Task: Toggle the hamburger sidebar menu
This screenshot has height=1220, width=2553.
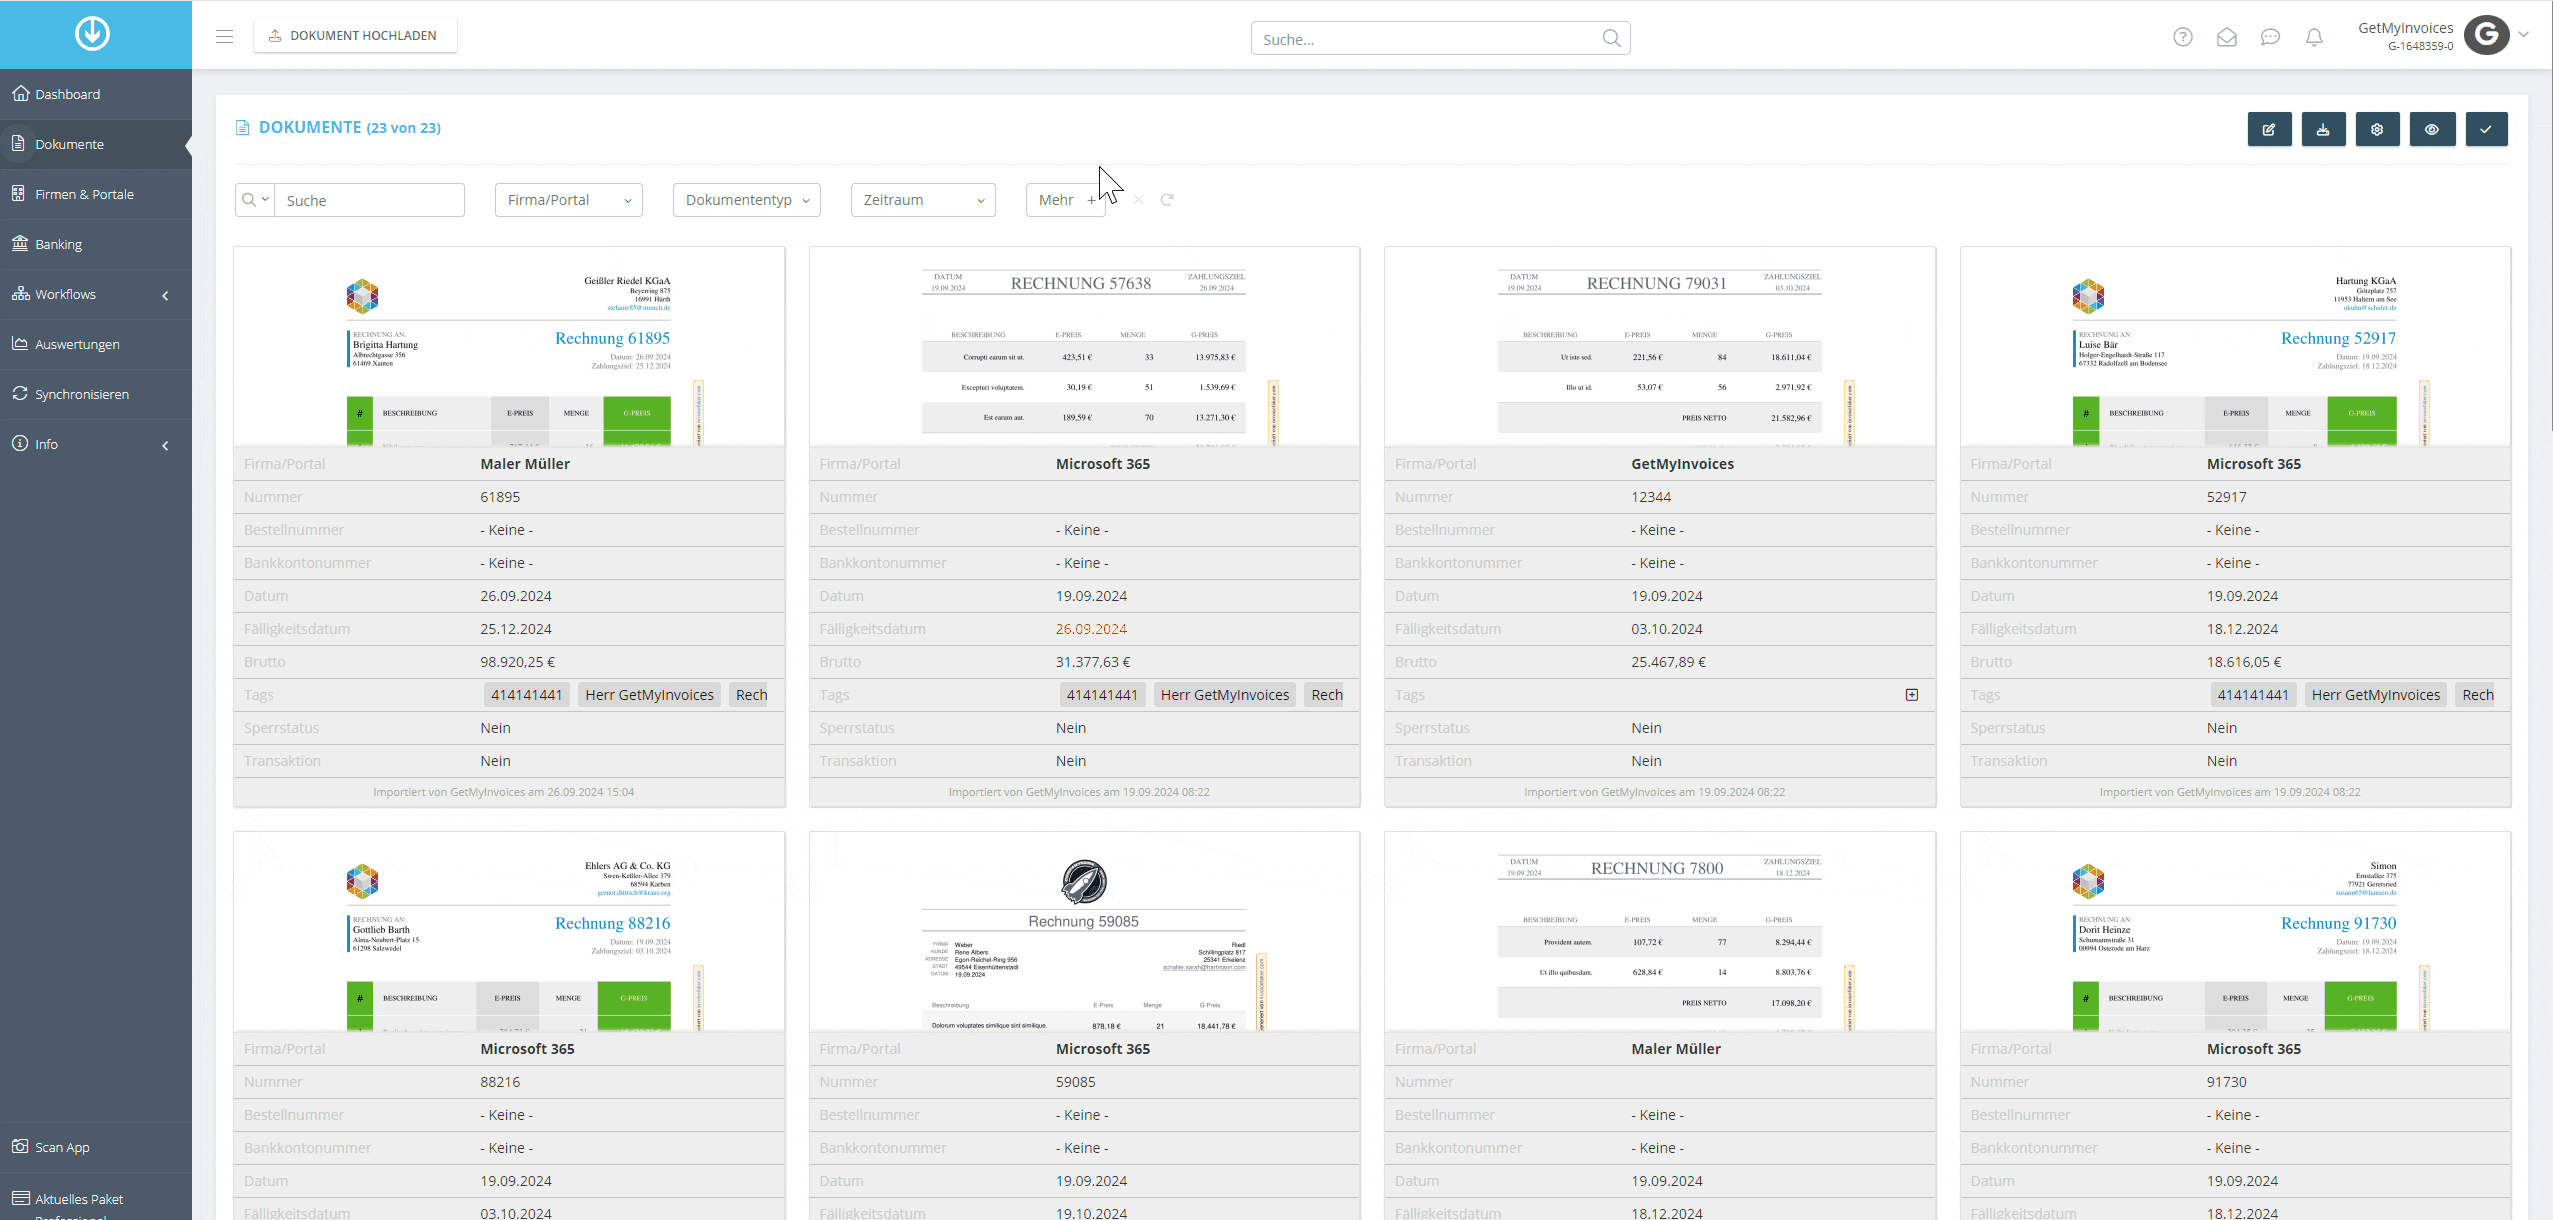Action: coord(224,36)
